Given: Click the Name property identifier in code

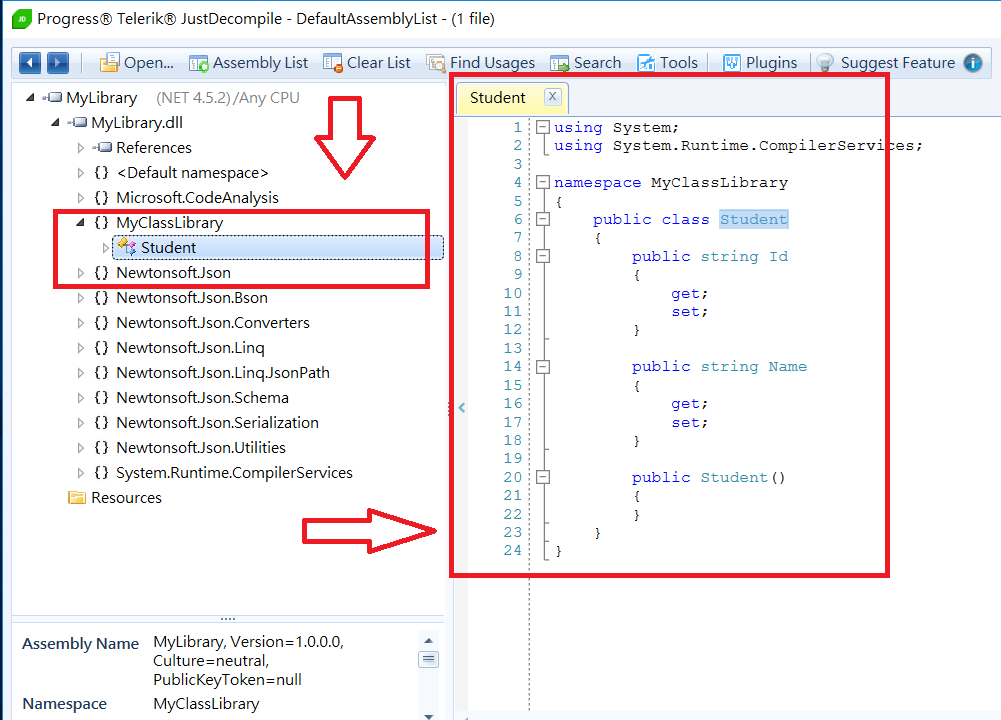Looking at the screenshot, I should point(788,366).
